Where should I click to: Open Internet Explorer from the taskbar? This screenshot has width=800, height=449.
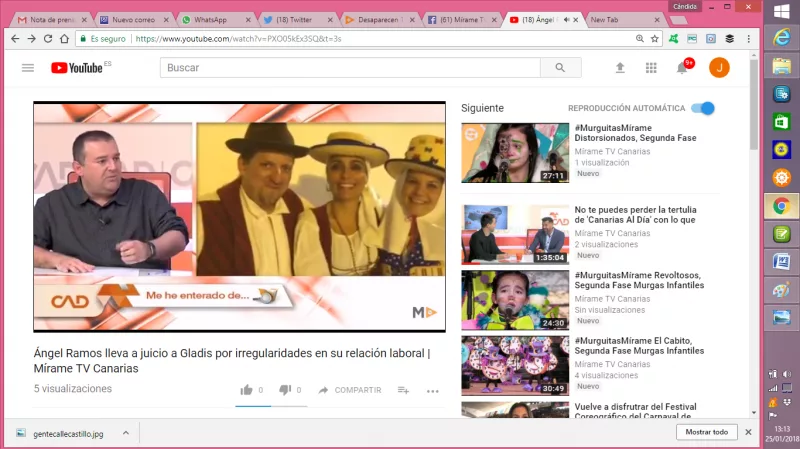pos(782,38)
